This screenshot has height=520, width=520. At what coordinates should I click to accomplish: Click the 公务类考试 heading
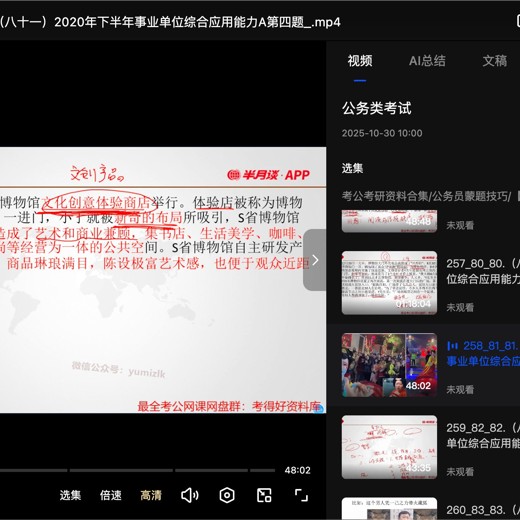[x=377, y=108]
